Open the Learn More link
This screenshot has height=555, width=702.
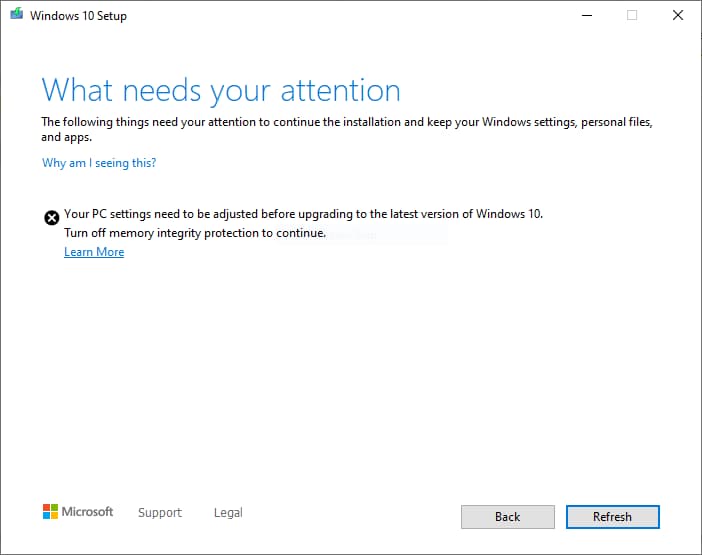[x=94, y=252]
